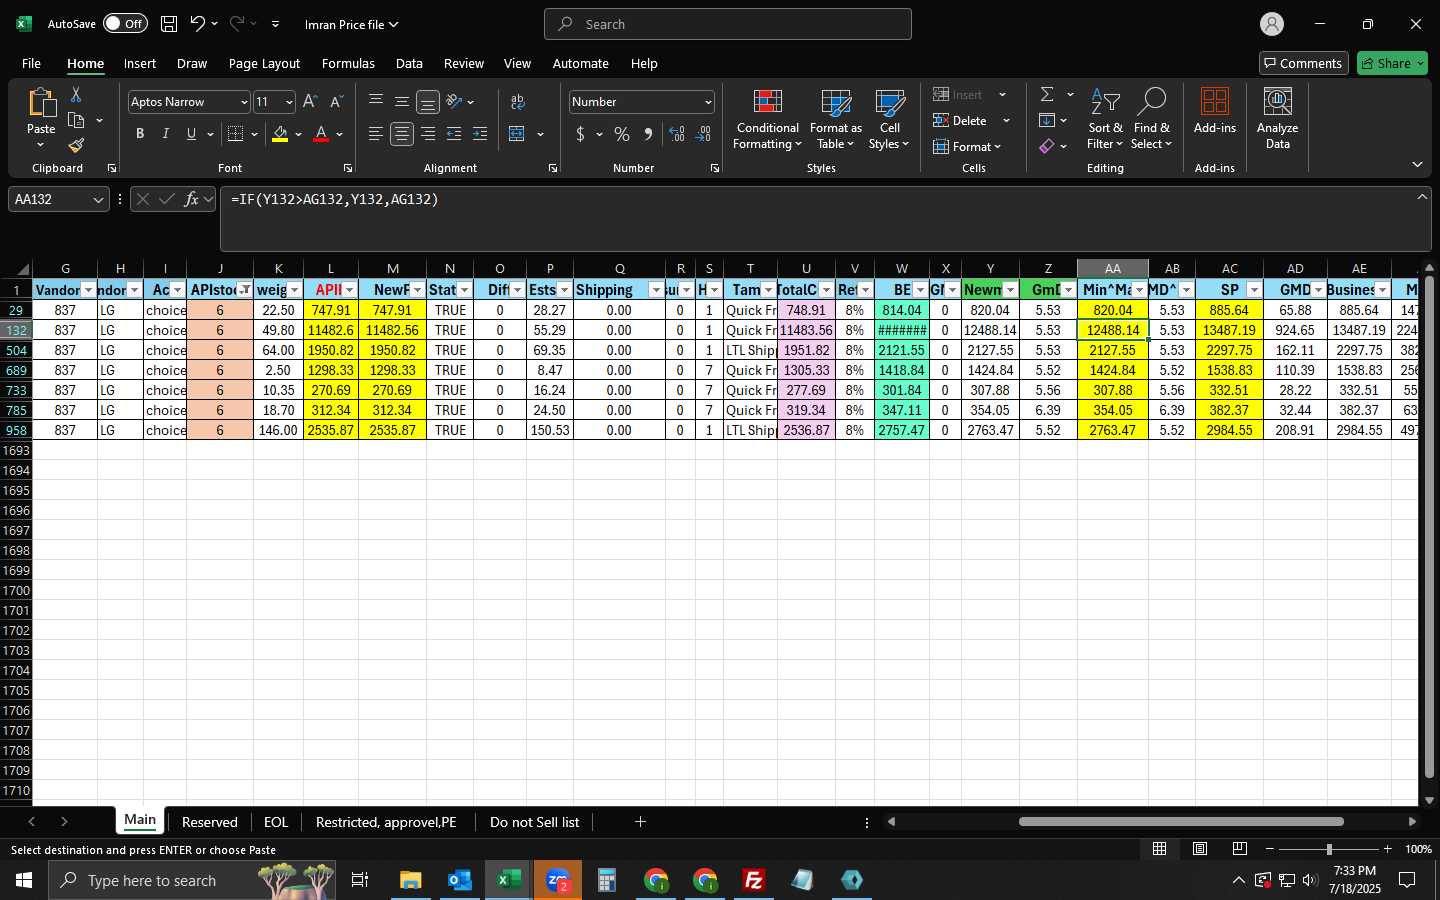Add a new sheet with plus button
The width and height of the screenshot is (1440, 900).
pos(640,822)
